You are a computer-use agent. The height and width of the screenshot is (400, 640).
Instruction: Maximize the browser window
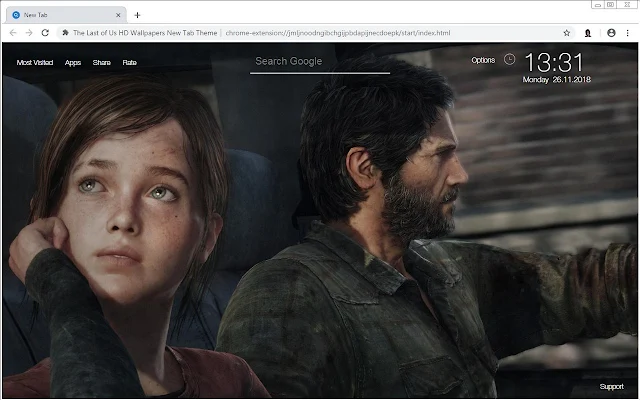610,5
